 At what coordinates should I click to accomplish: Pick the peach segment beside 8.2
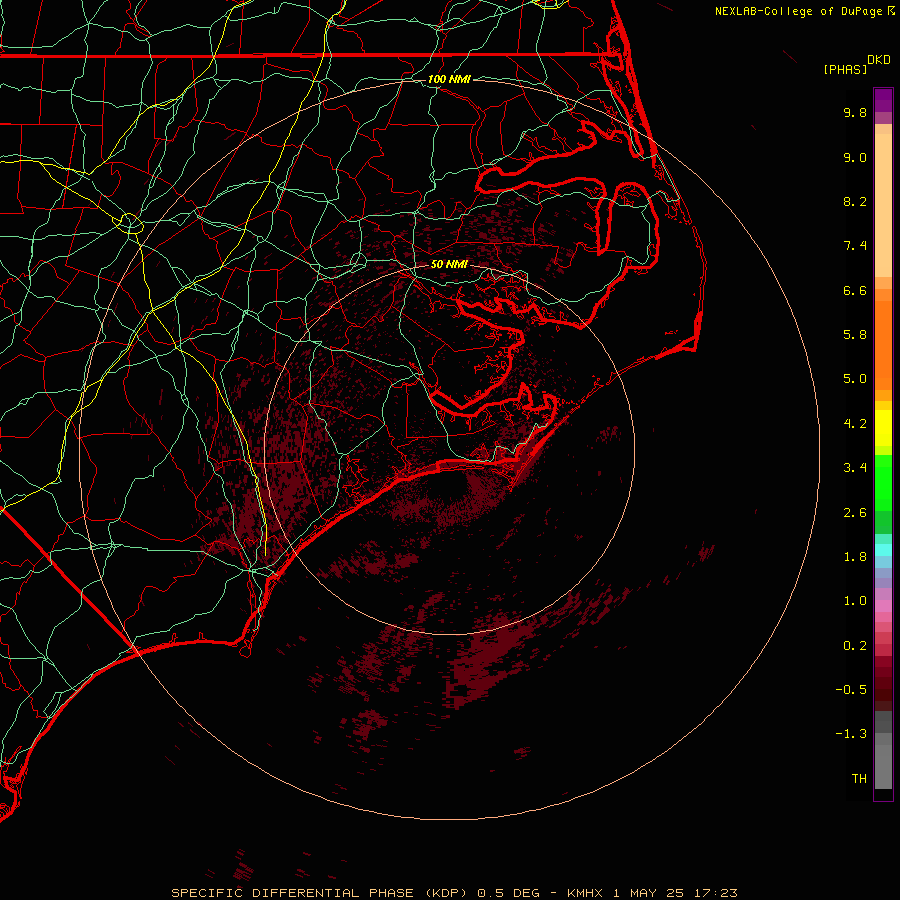coord(883,205)
